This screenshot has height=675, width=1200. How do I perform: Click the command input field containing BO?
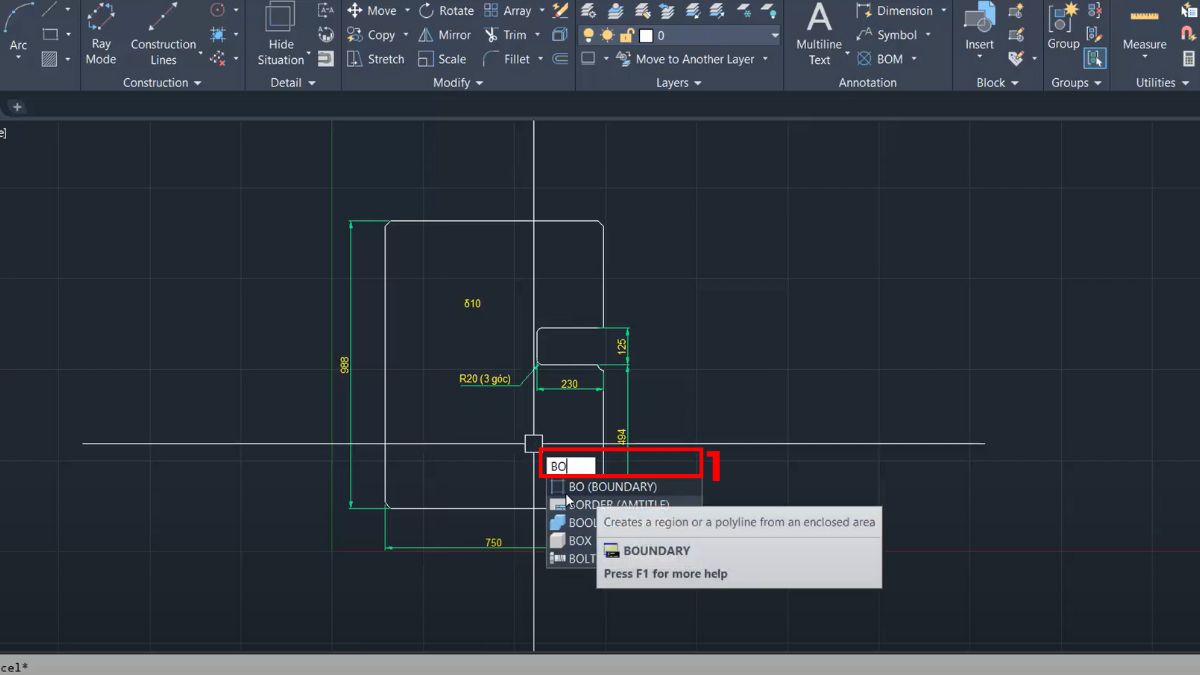point(571,466)
